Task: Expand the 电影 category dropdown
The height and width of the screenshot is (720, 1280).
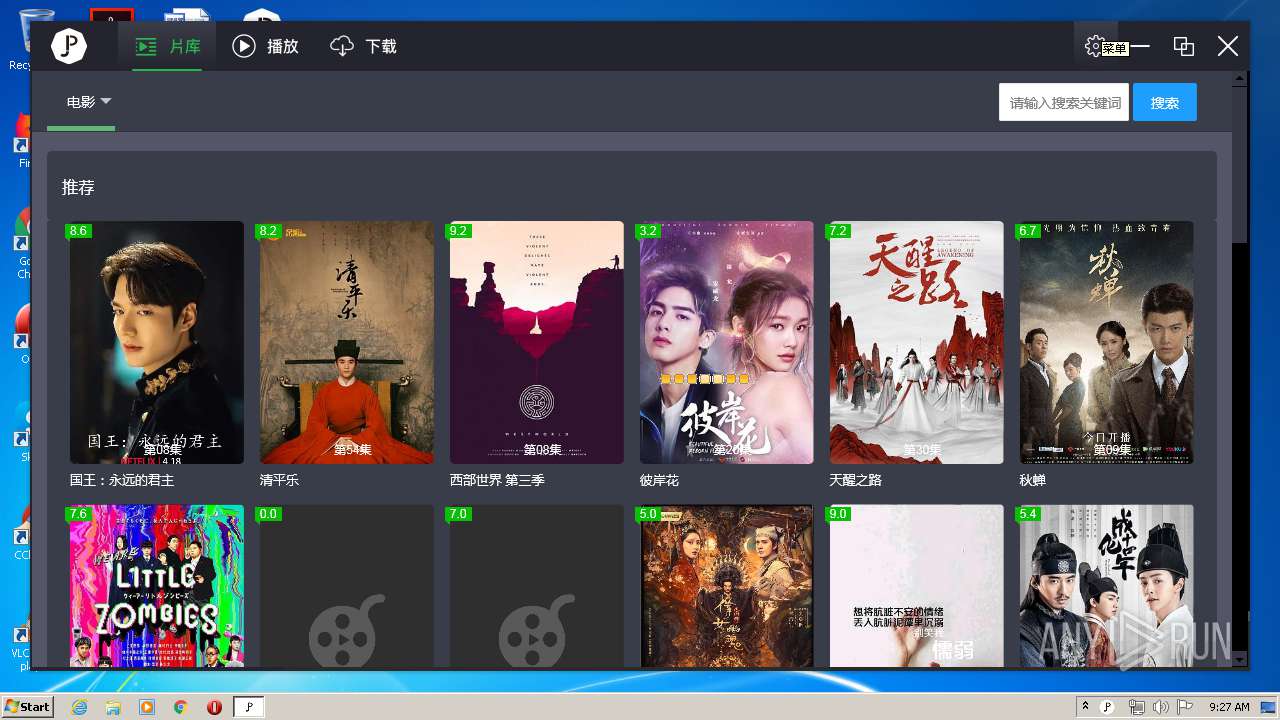Action: point(89,102)
